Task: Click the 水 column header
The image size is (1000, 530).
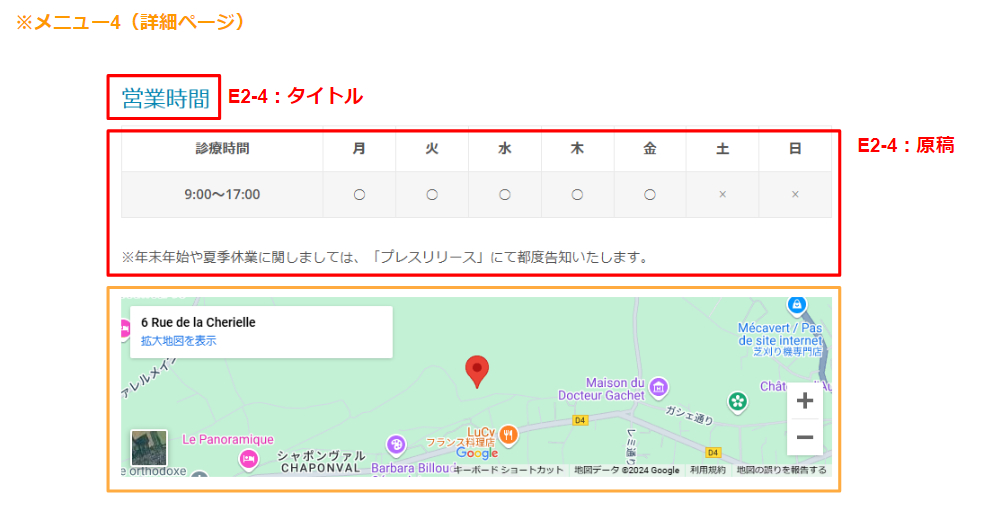Action: [504, 149]
